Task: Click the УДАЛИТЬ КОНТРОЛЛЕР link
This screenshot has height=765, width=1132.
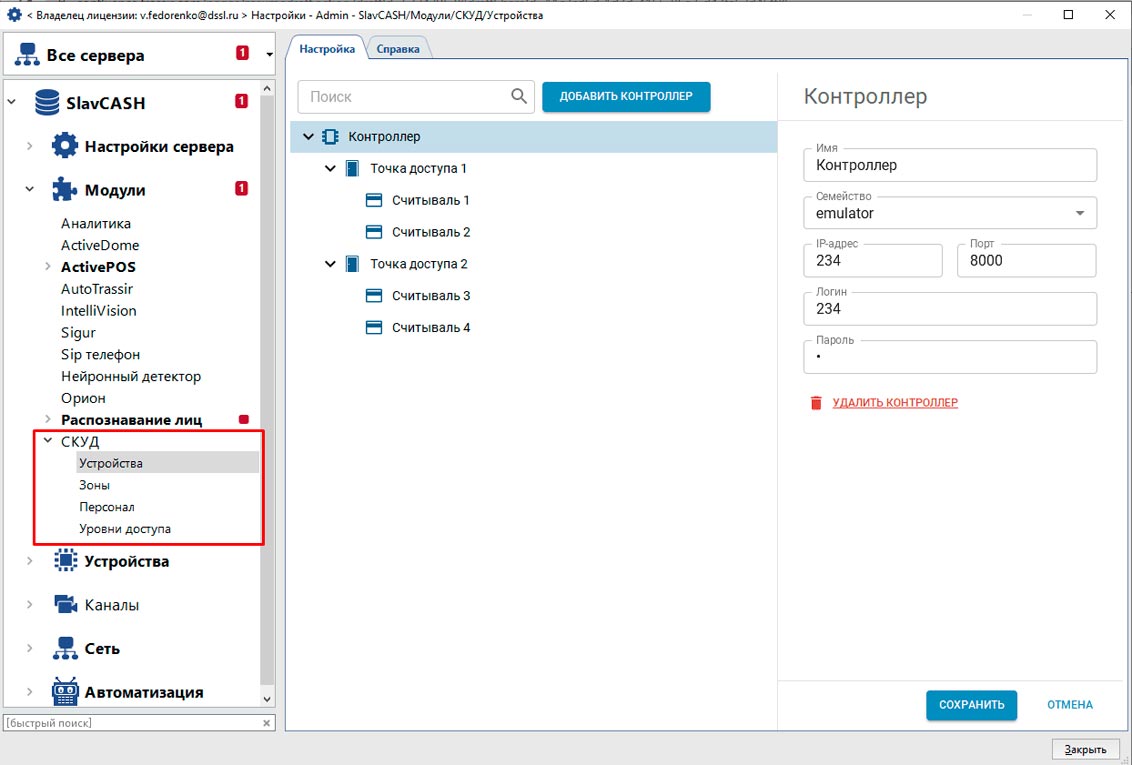Action: (x=895, y=403)
